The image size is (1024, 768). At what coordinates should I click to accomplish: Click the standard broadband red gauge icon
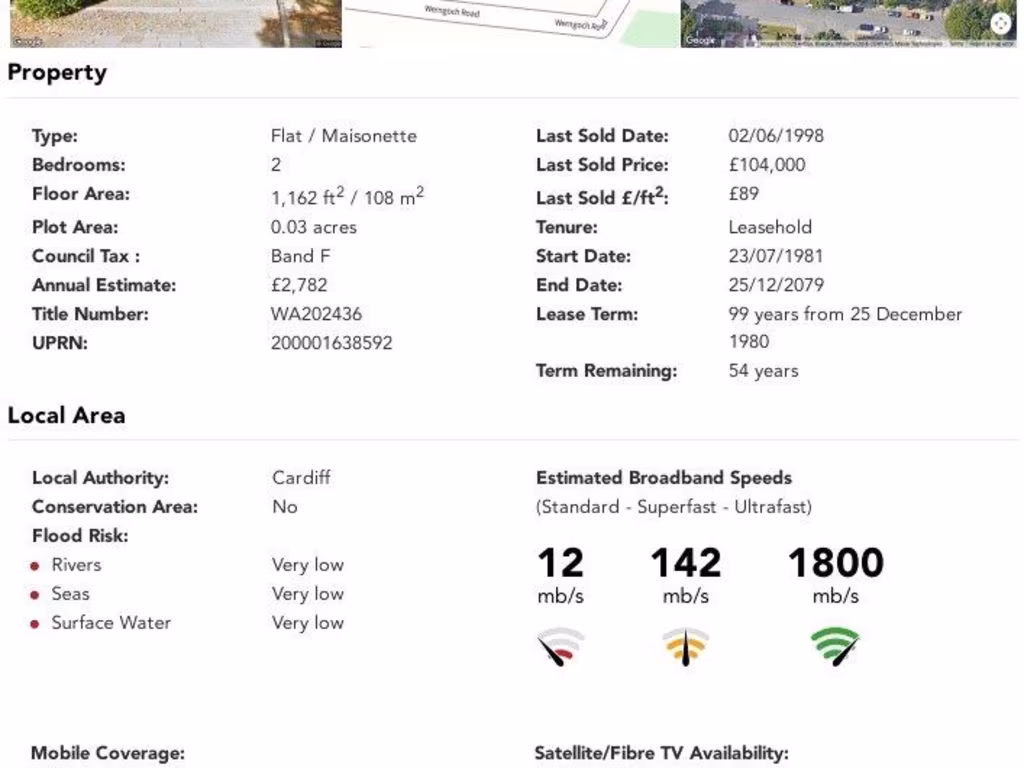tap(560, 647)
